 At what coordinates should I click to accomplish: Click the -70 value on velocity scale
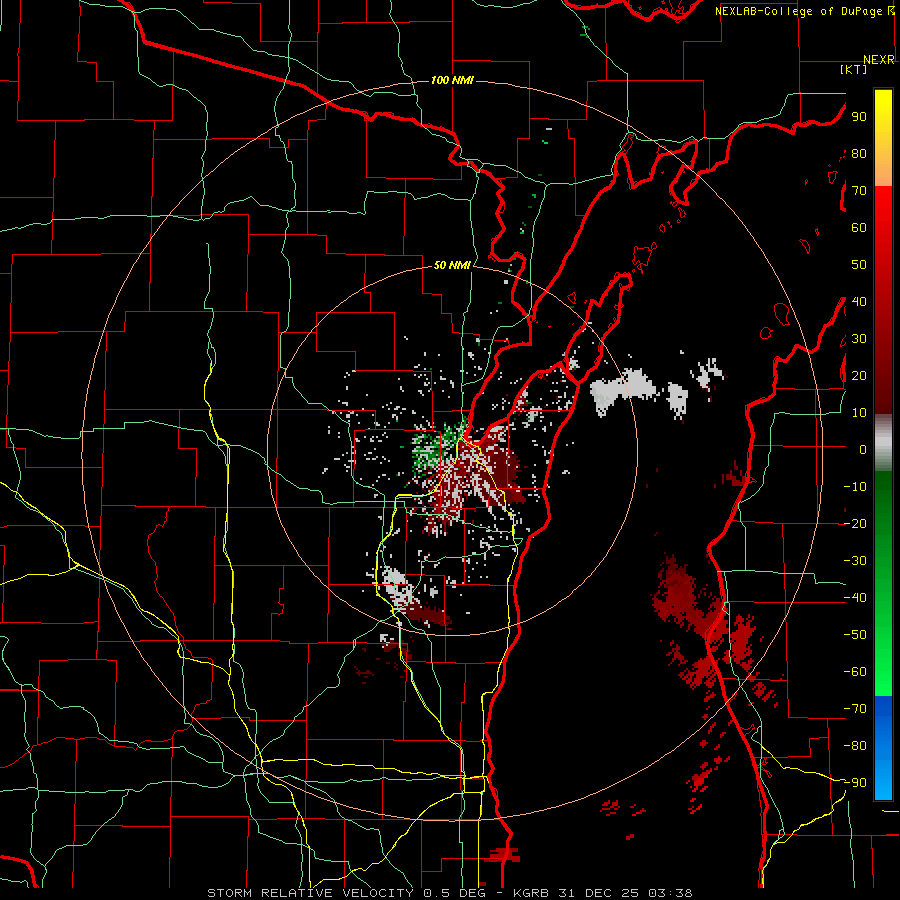click(x=855, y=709)
